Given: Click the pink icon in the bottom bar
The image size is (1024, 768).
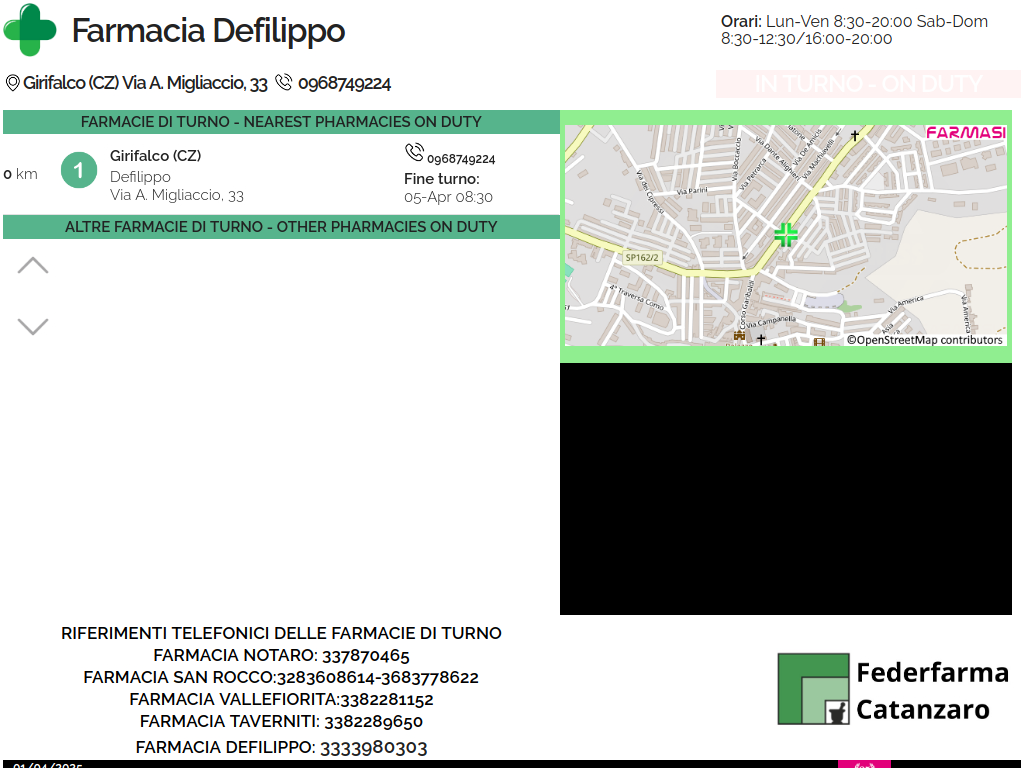Looking at the screenshot, I should [x=863, y=764].
